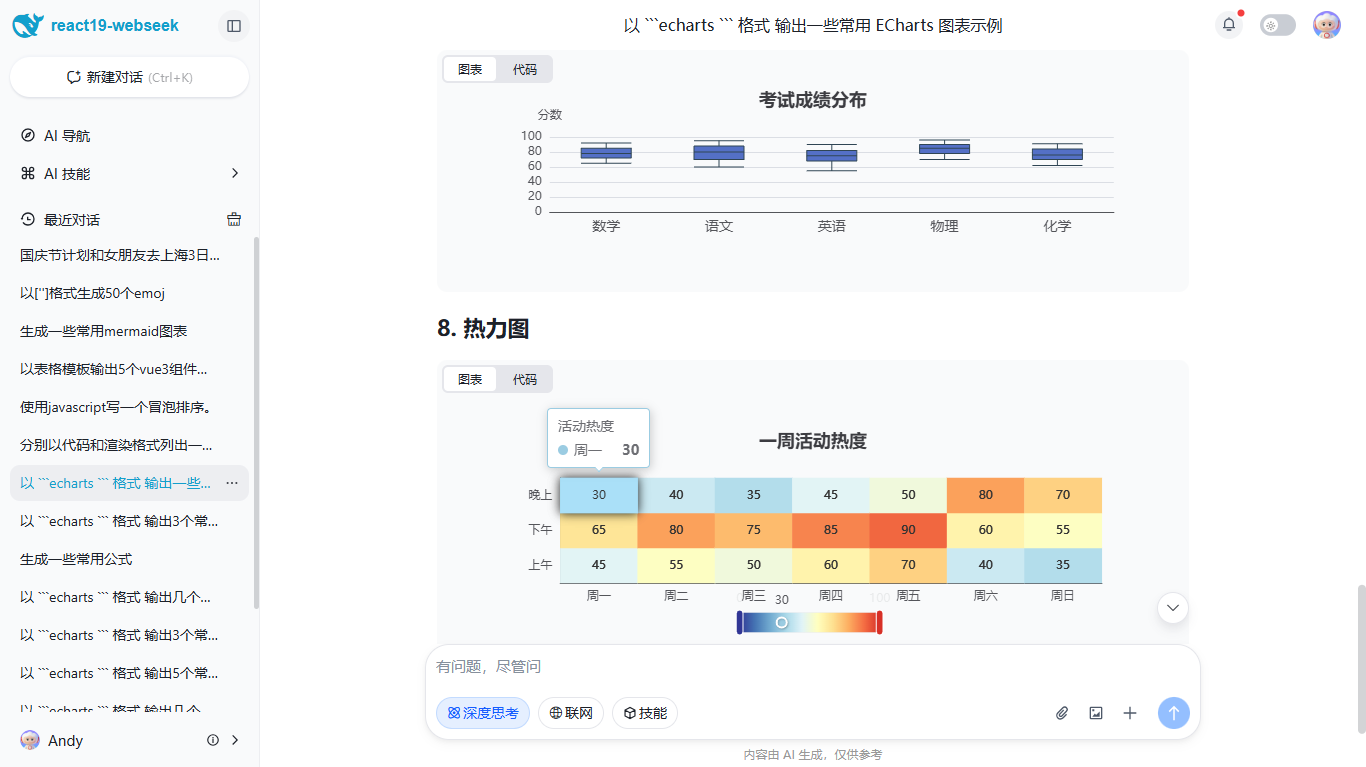This screenshot has width=1366, height=767.
Task: Click the right red handle of the visualMap range
Action: 879,622
